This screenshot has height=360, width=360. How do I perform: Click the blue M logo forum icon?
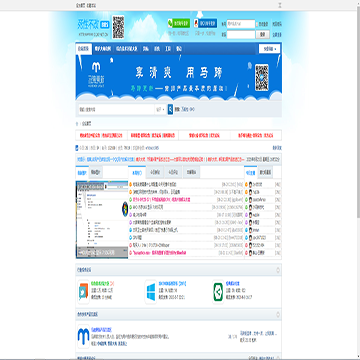point(83,336)
